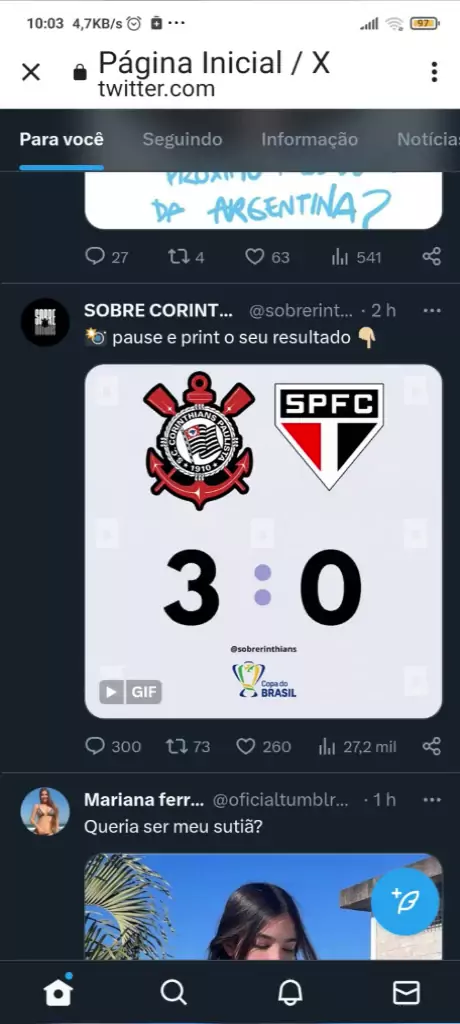Close the browser tab with X icon
Screen dimensions: 460x1024
point(31,72)
